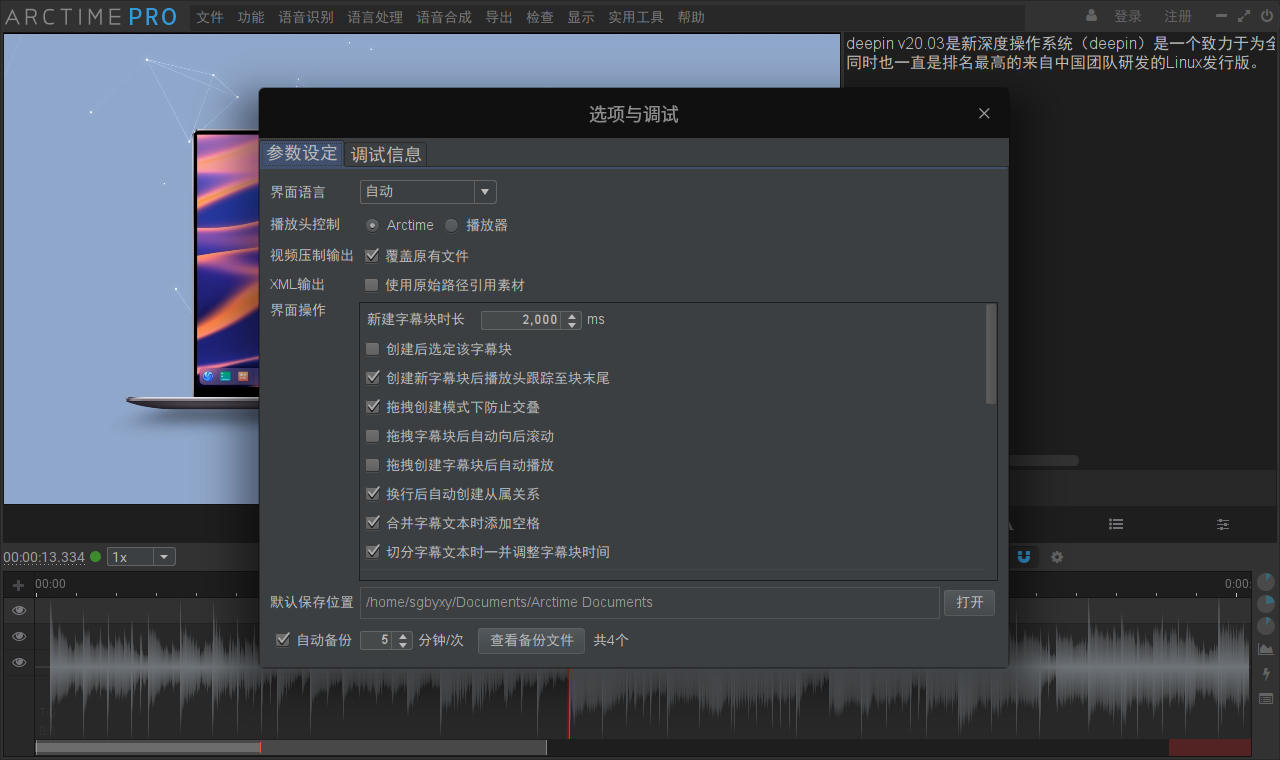Uncheck the 覆盖原有文件 checkbox
The width and height of the screenshot is (1280, 760).
(x=372, y=256)
